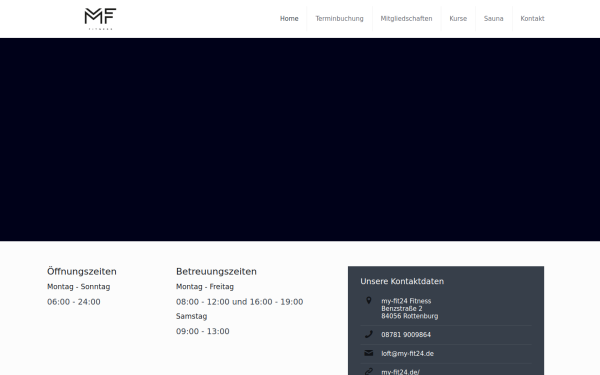This screenshot has height=375, width=600.
Task: Click Montag - Sonntag text
Action: 78,287
